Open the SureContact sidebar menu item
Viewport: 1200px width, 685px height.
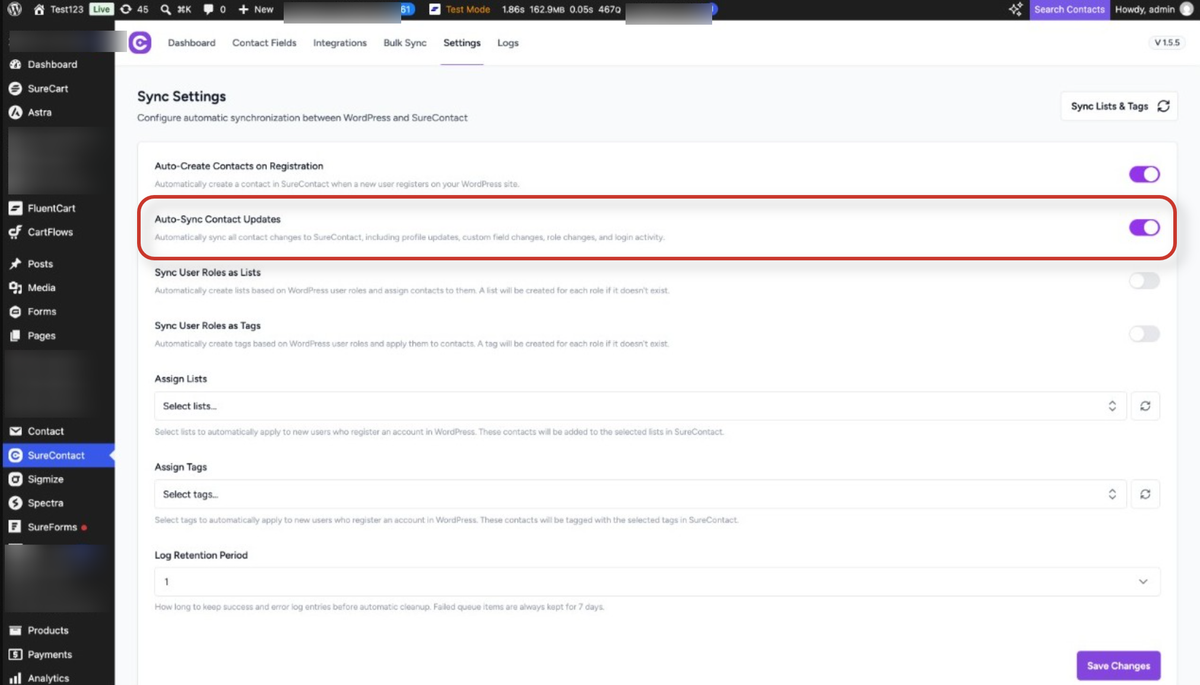(x=57, y=455)
